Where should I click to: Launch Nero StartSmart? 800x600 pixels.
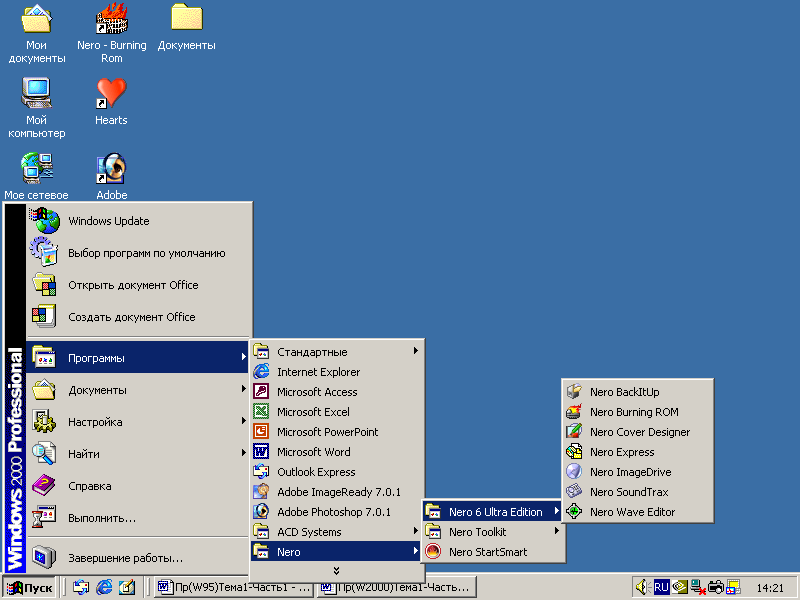493,552
